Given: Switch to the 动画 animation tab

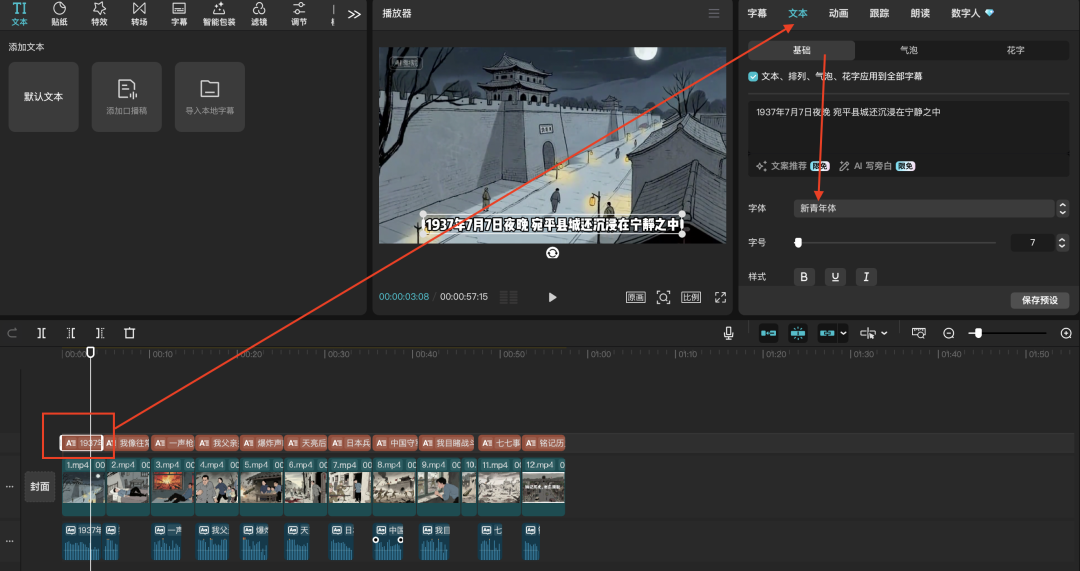Looking at the screenshot, I should pyautogui.click(x=838, y=13).
